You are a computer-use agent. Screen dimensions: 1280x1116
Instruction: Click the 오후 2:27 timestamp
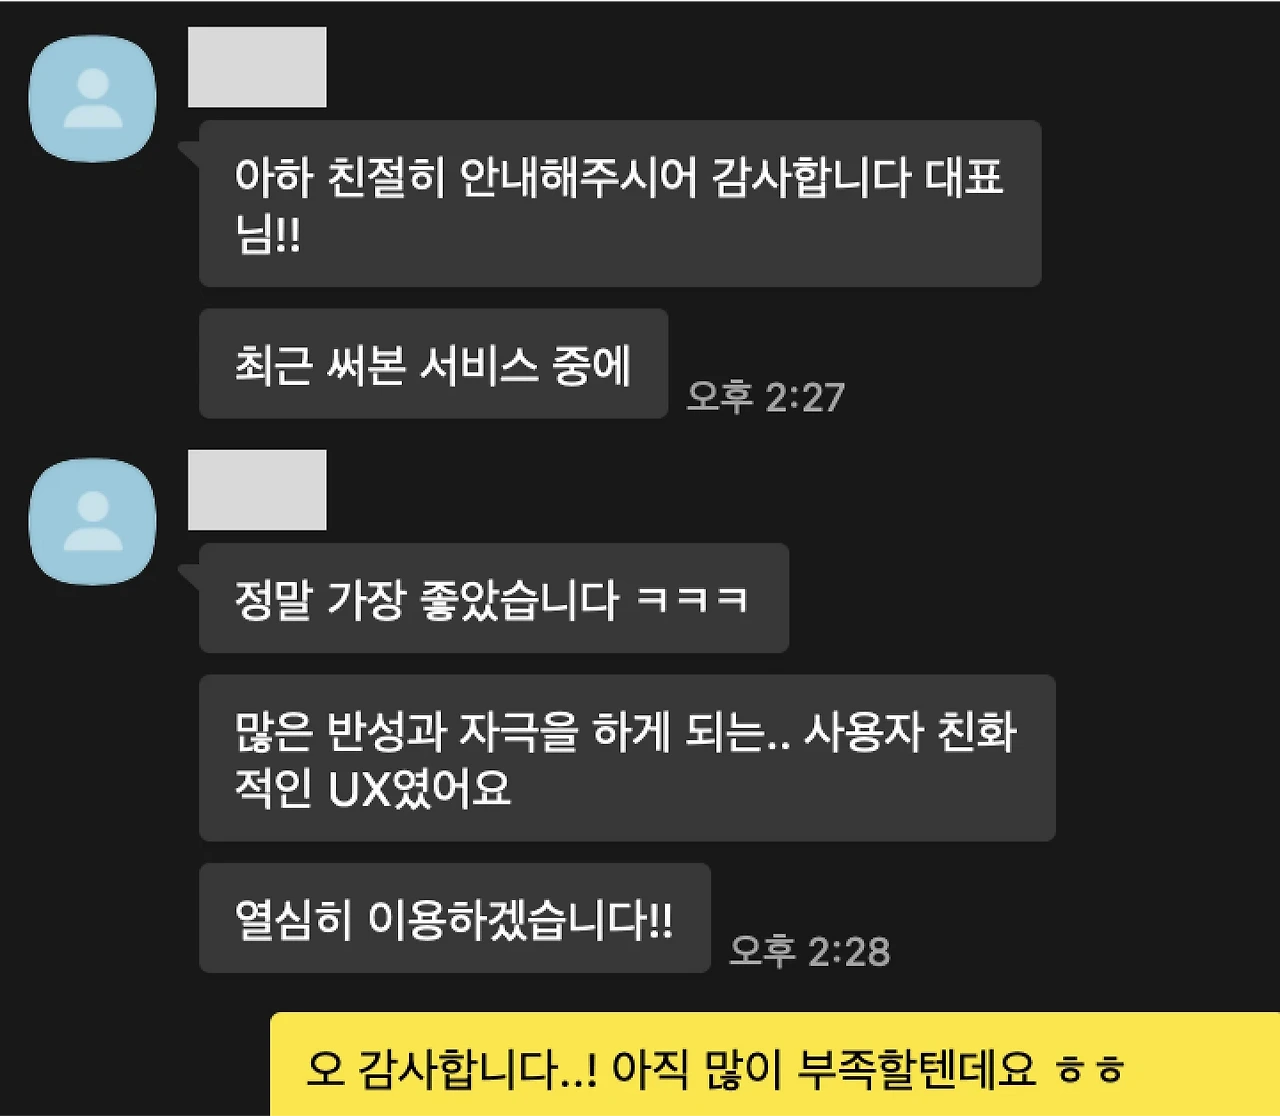tap(766, 397)
